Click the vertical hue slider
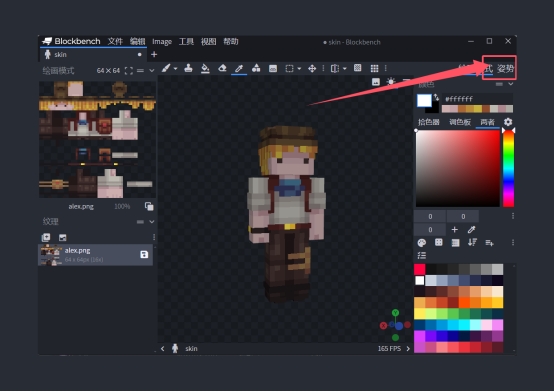This screenshot has width=554, height=392. [x=508, y=169]
